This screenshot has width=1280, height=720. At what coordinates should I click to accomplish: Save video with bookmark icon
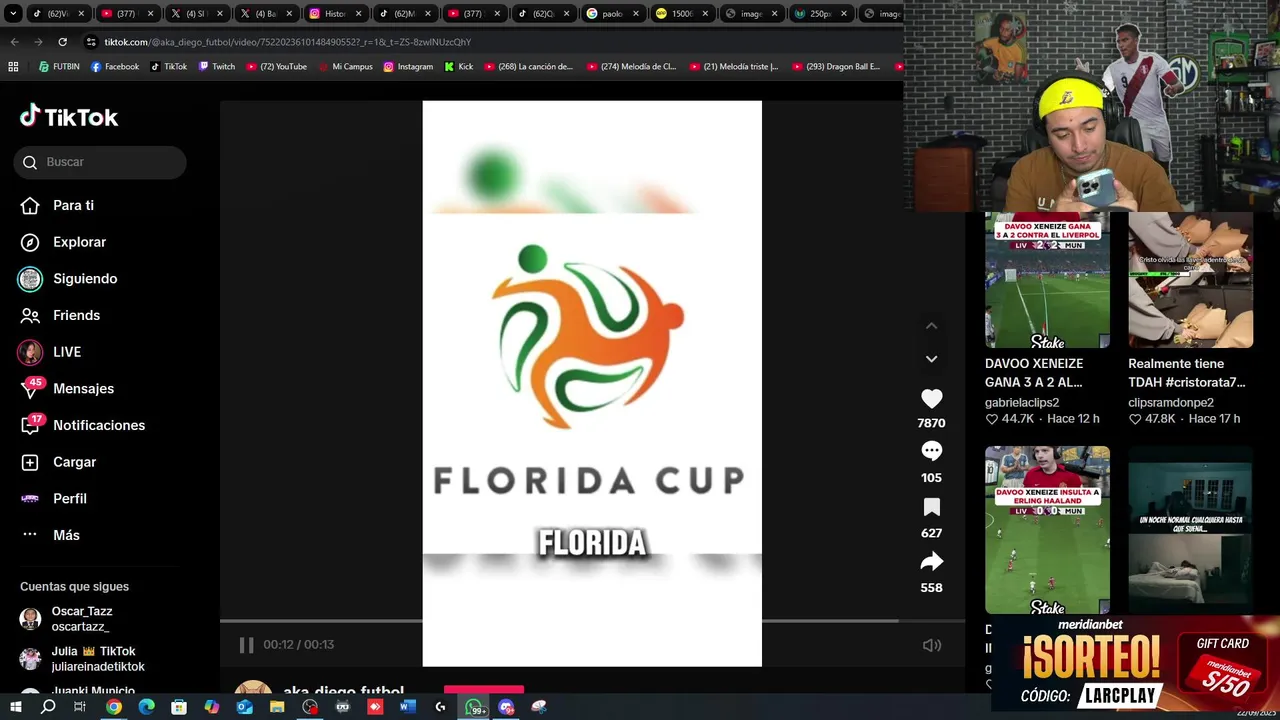[x=931, y=507]
